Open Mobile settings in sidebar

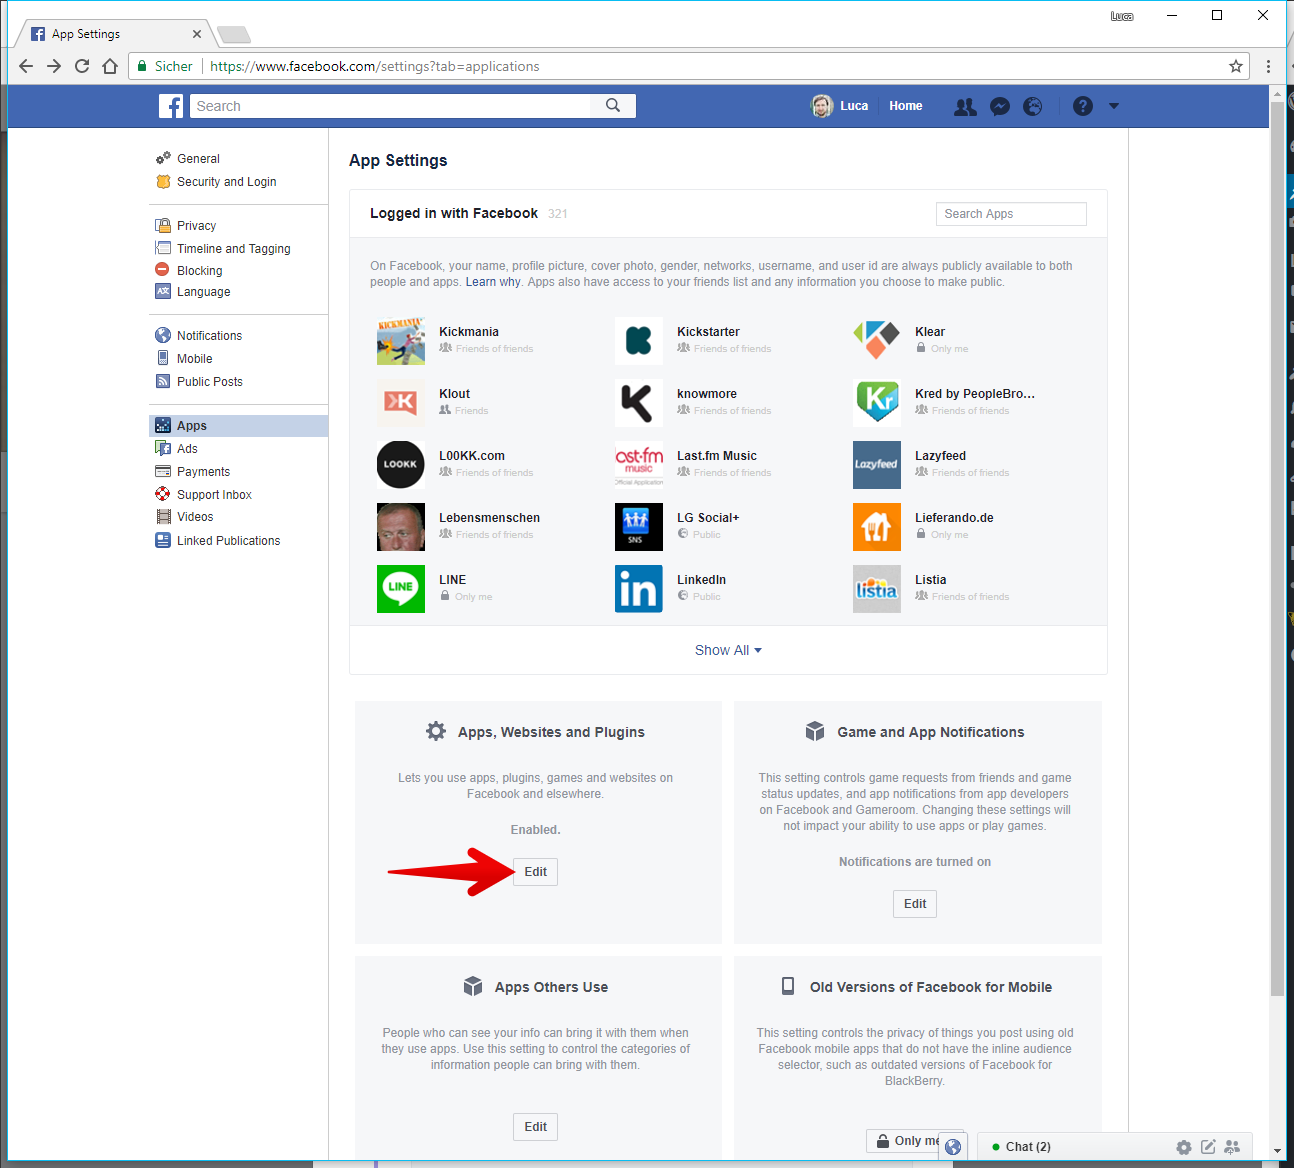[x=194, y=359]
